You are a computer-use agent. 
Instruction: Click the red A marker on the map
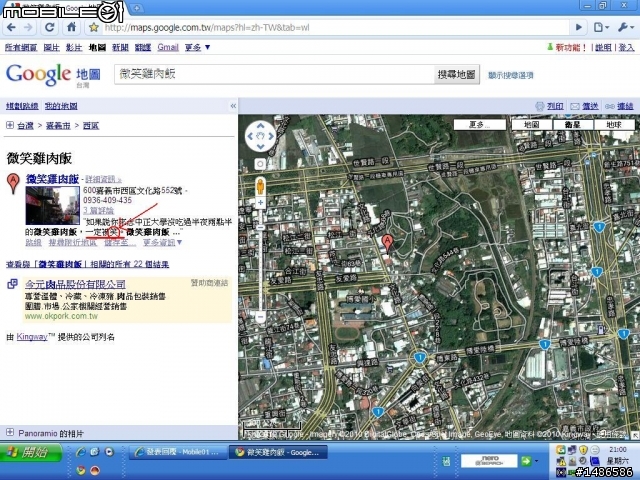[x=387, y=243]
